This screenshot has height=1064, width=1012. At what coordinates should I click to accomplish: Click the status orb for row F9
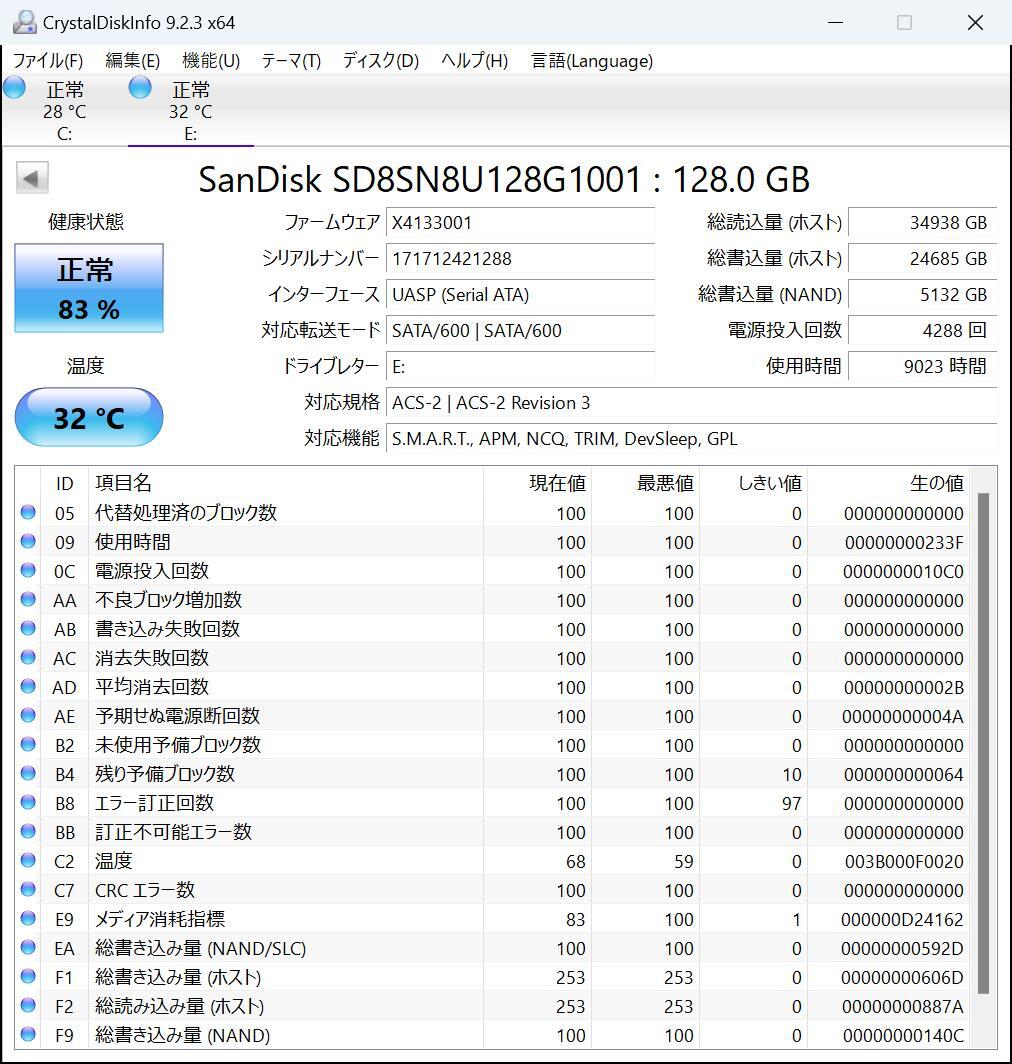[28, 1035]
